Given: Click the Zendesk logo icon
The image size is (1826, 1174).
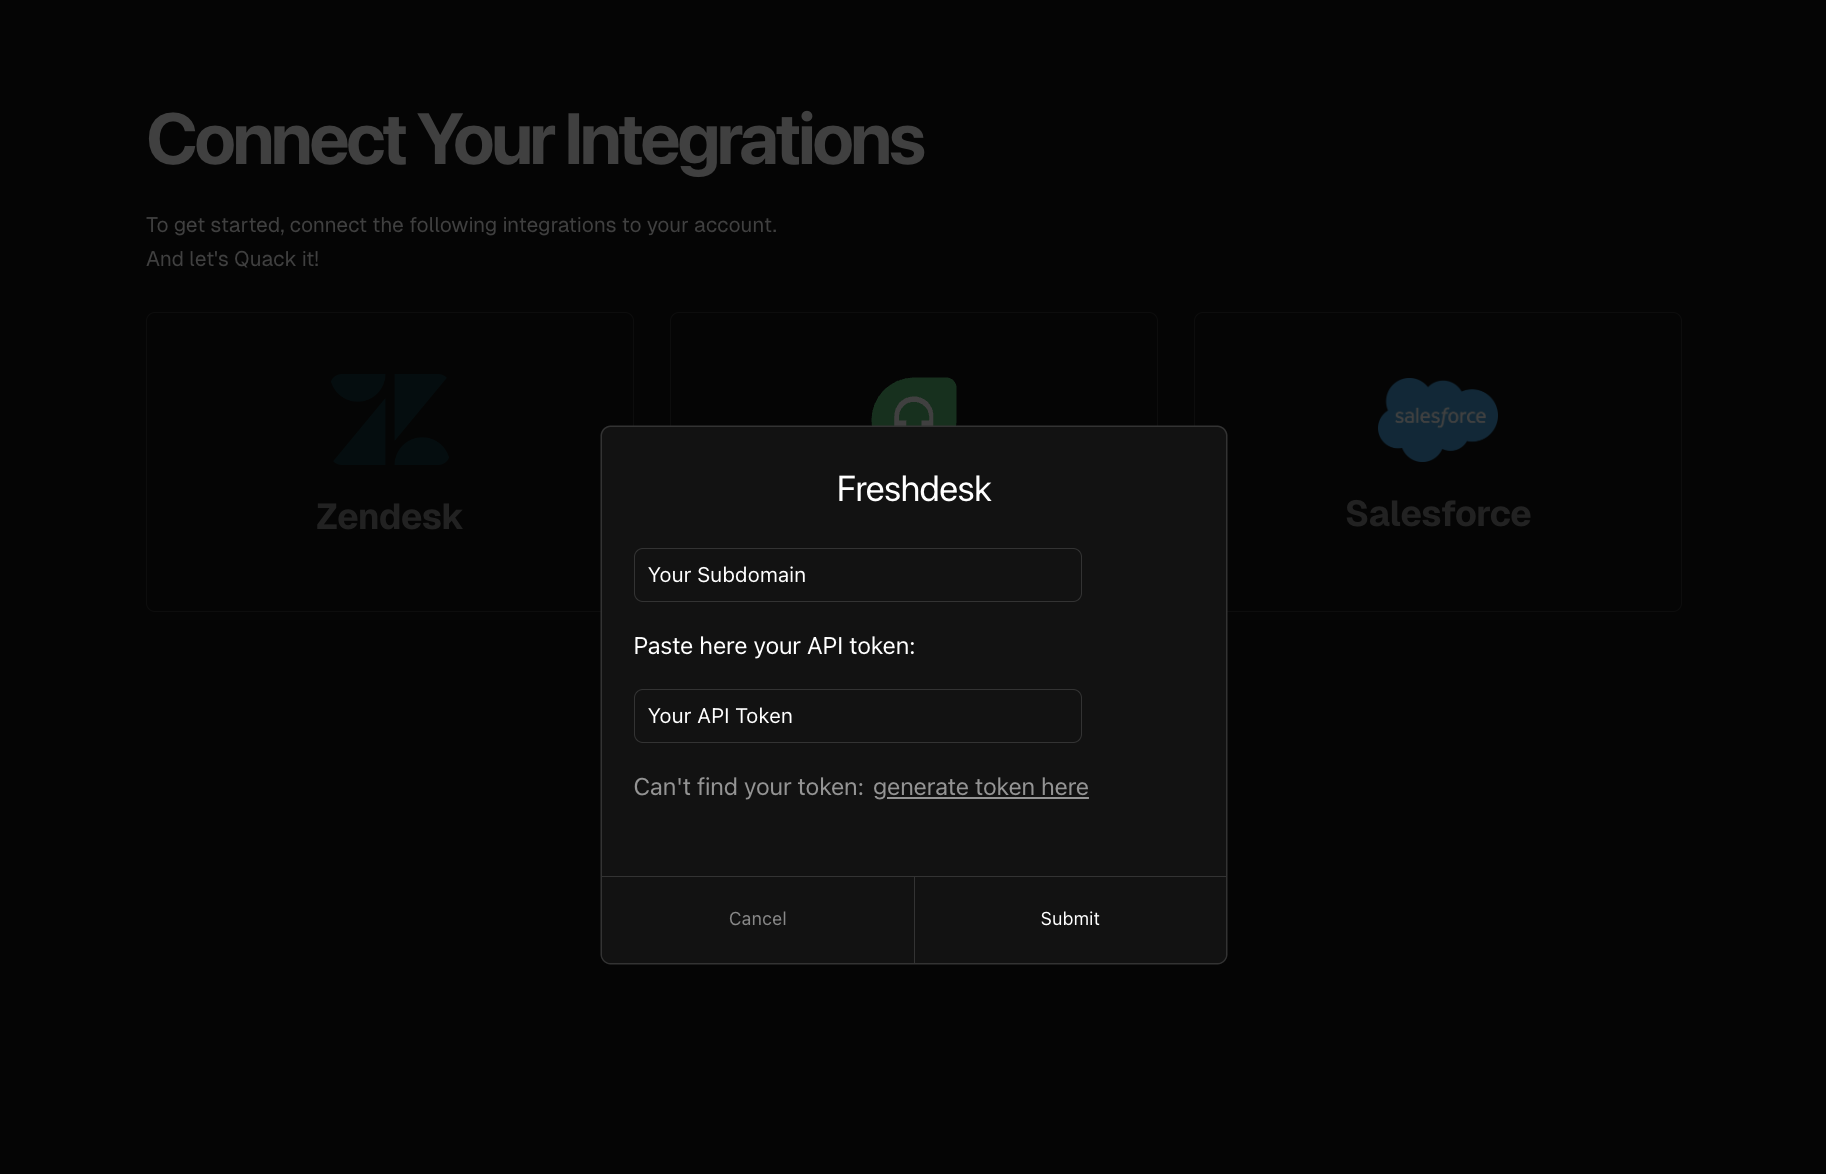Looking at the screenshot, I should 389,419.
